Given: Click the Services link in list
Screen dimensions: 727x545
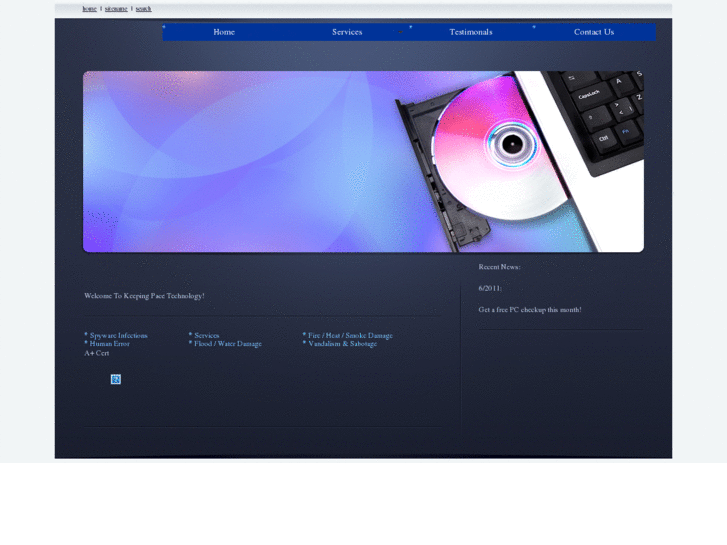Looking at the screenshot, I should pyautogui.click(x=207, y=335).
